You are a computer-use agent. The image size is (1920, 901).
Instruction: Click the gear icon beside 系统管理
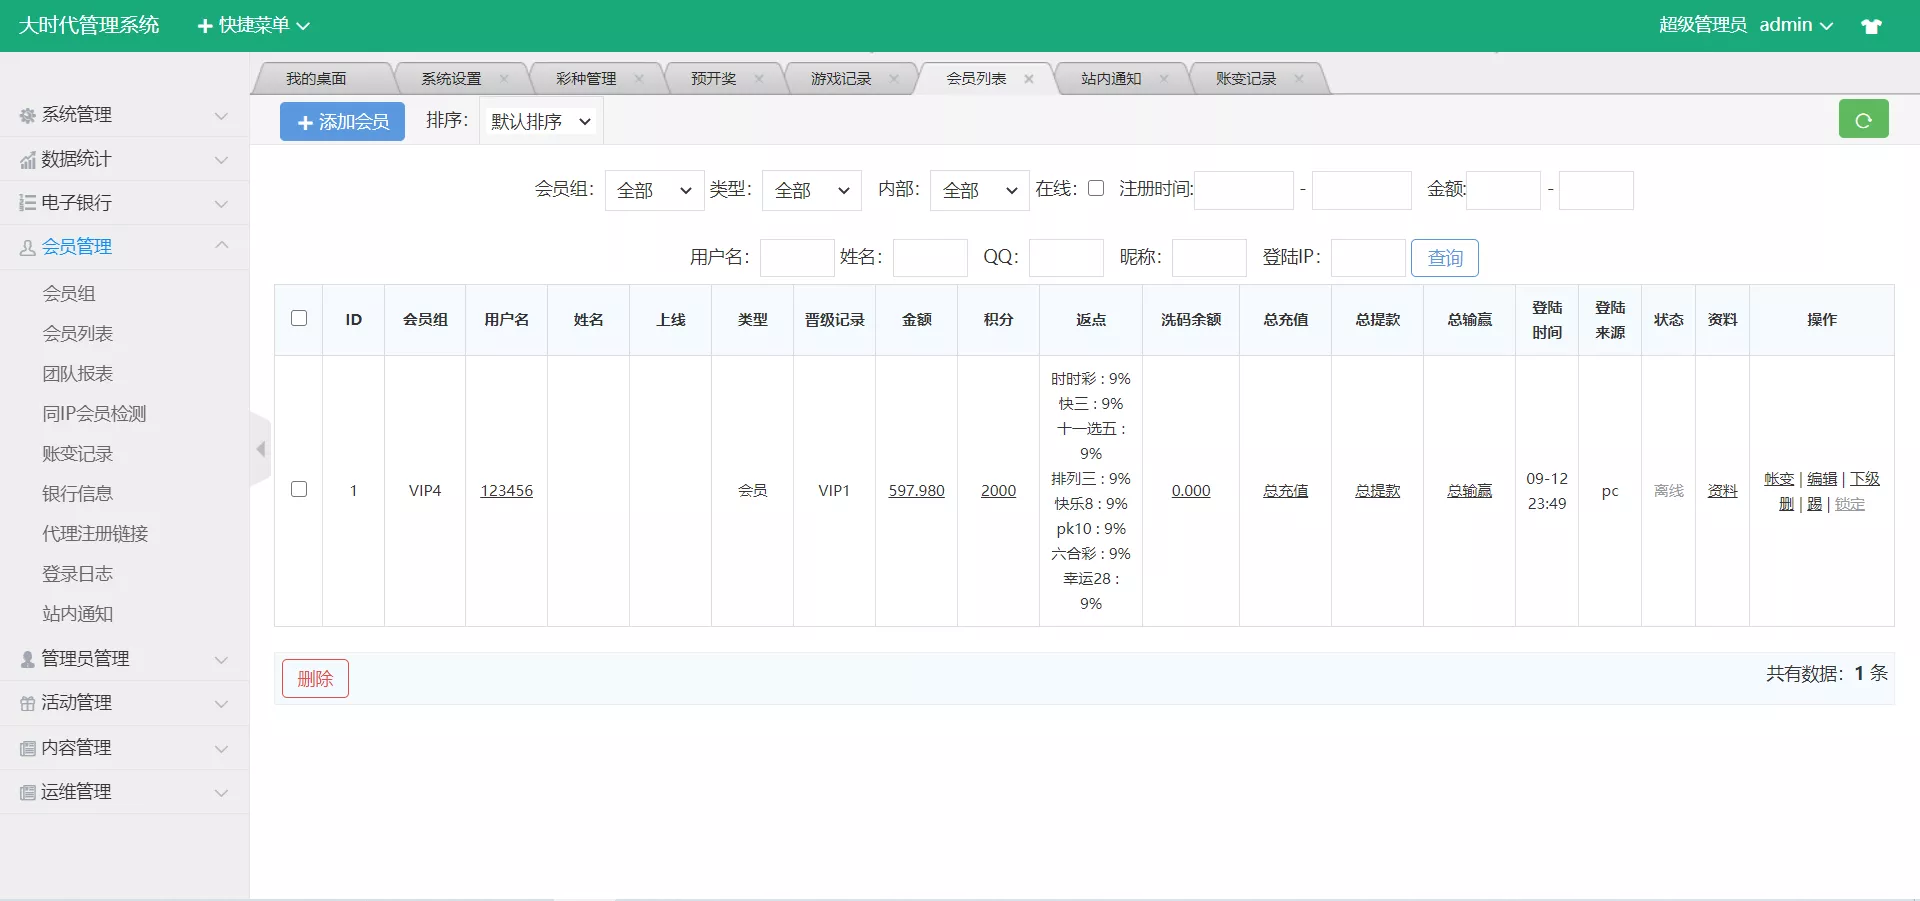[x=26, y=114]
